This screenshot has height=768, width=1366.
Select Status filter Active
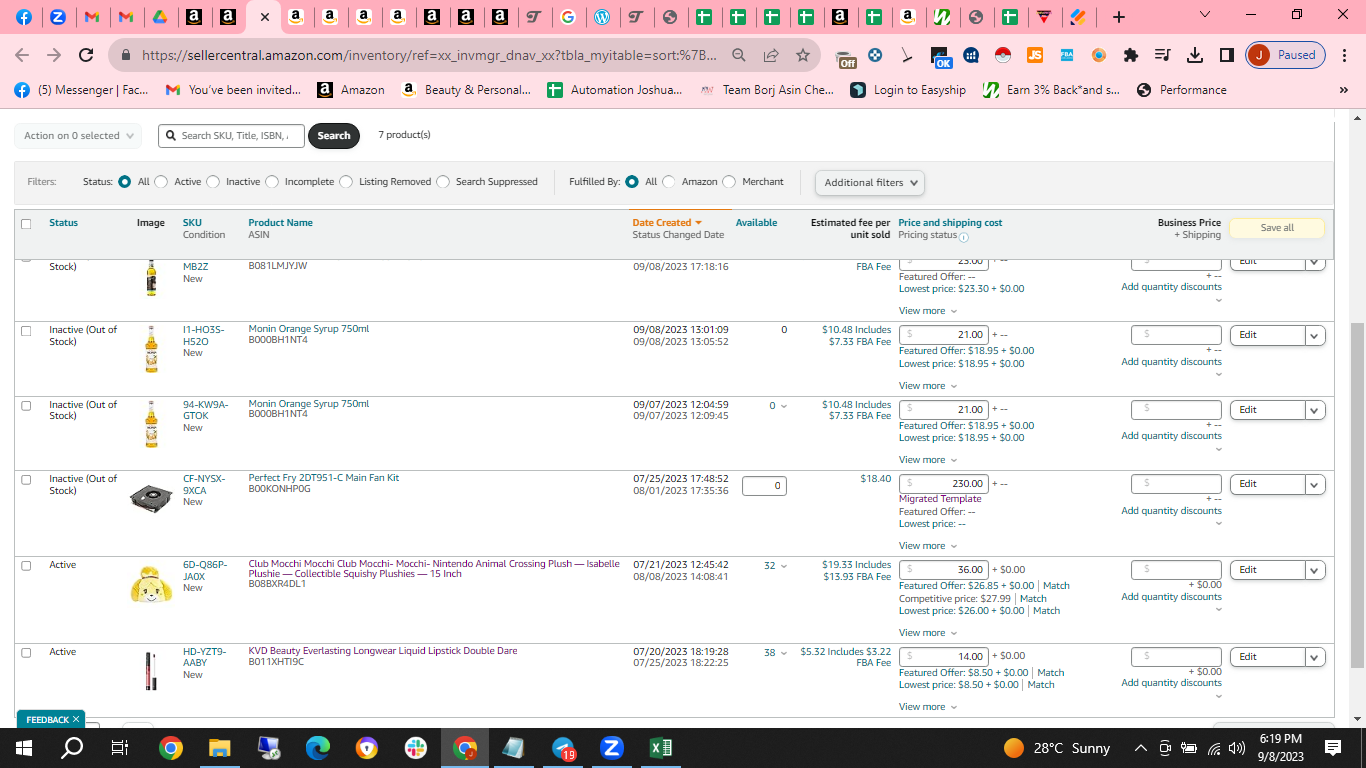coord(161,182)
